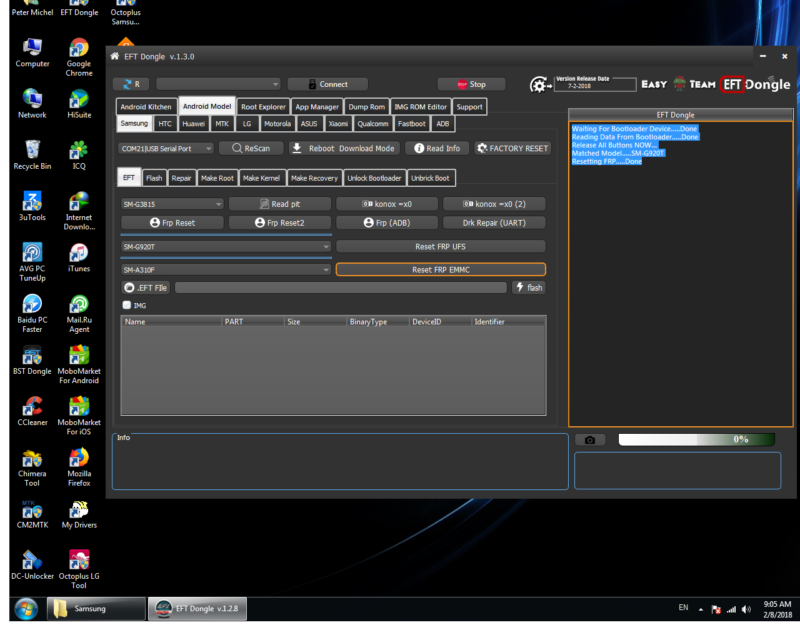The width and height of the screenshot is (800, 640).
Task: Click the Drk Repair (UART) button
Action: tap(494, 223)
